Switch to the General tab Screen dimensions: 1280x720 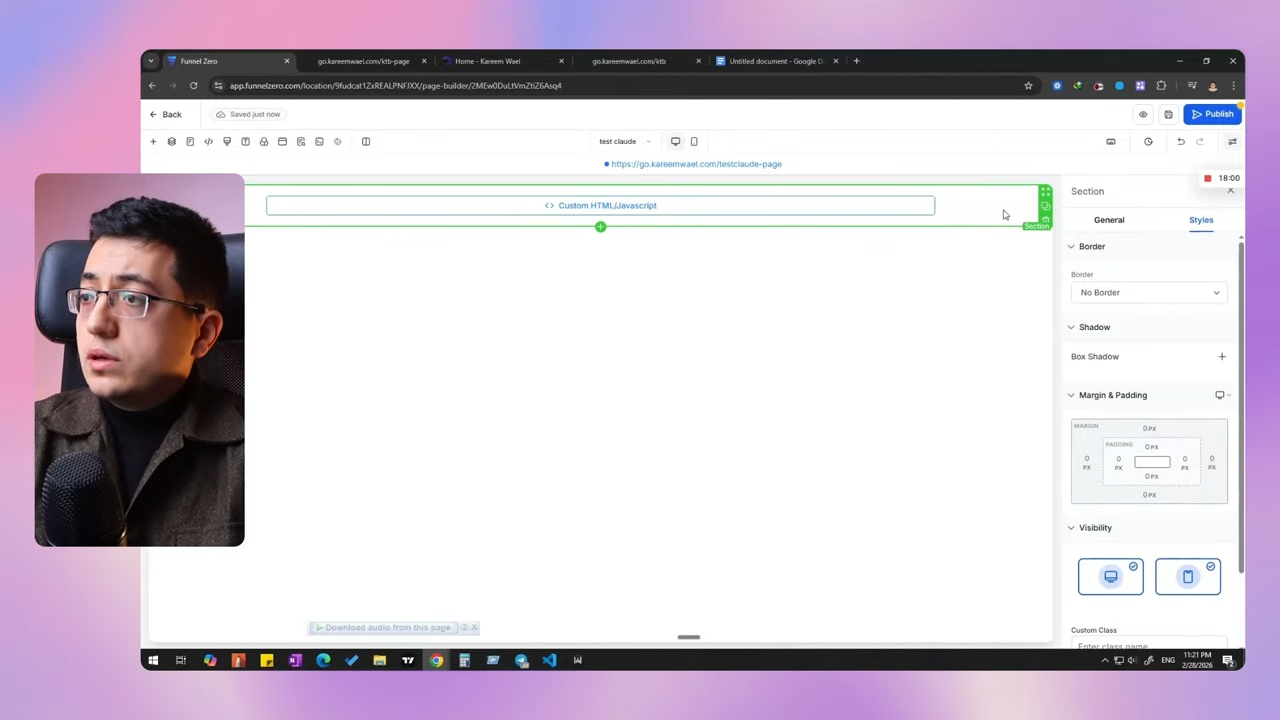1108,220
